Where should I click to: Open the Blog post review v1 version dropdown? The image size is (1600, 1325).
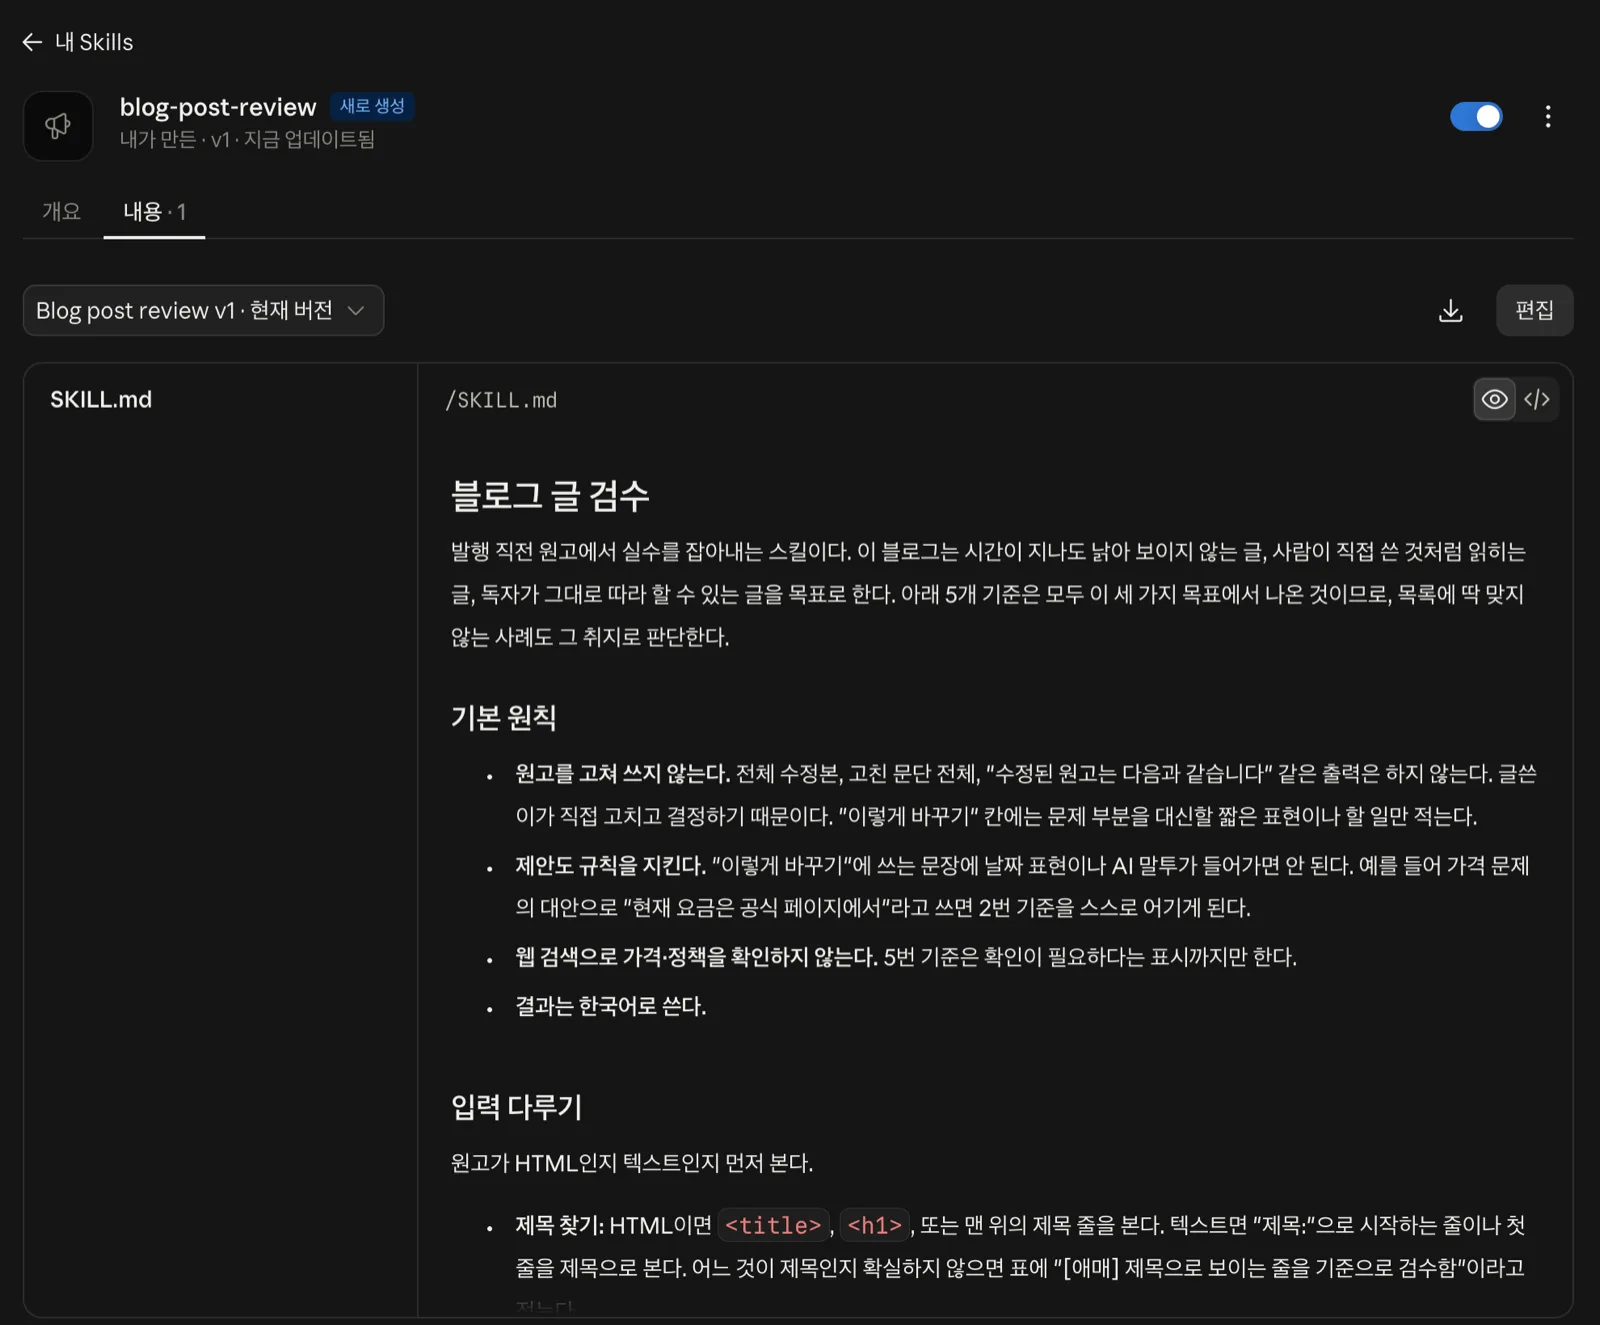pyautogui.click(x=203, y=311)
